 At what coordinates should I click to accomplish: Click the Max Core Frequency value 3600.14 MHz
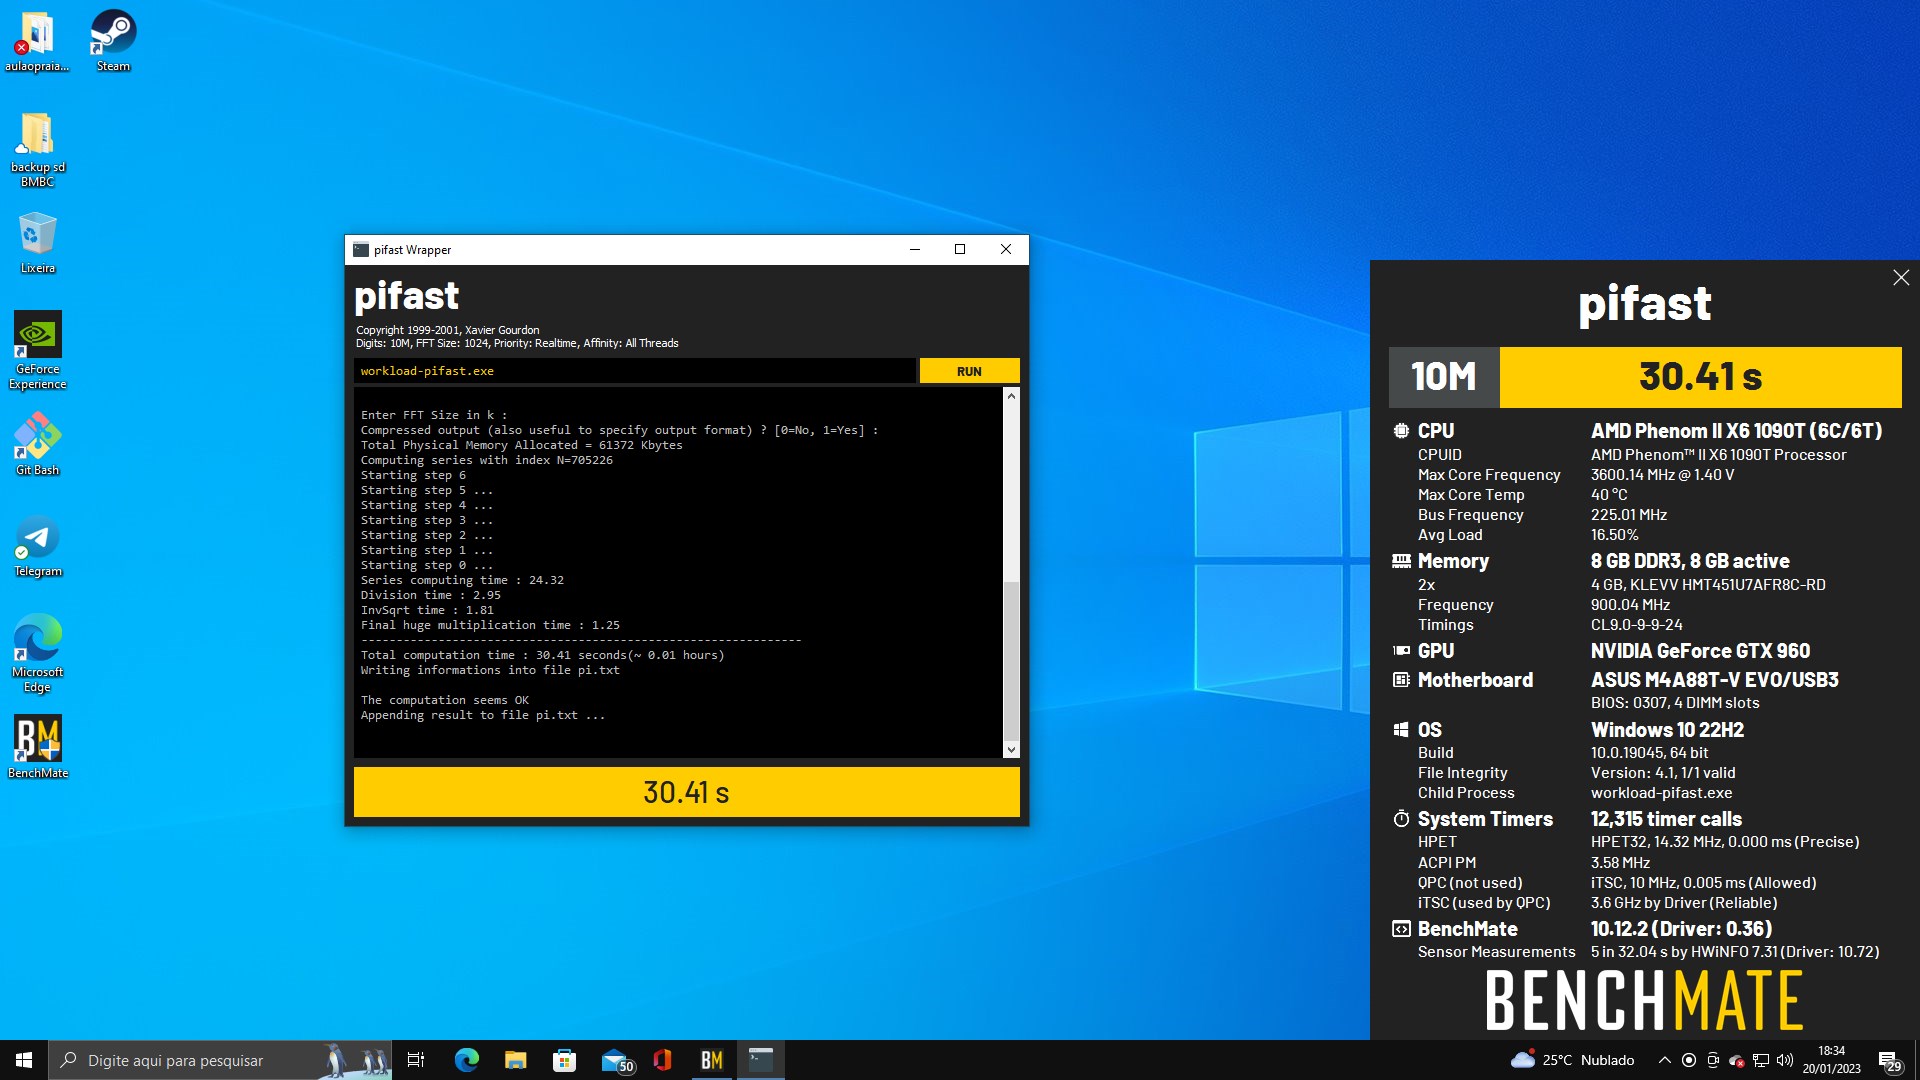coord(1662,475)
